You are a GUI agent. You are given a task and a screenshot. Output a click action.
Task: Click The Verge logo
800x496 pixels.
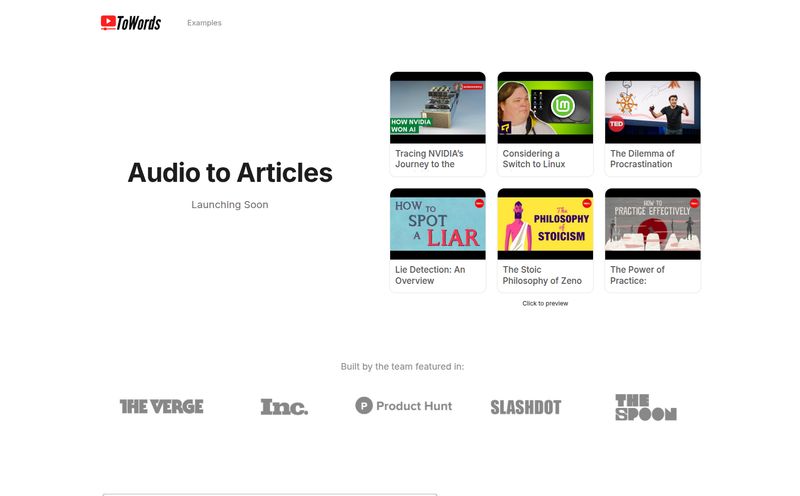click(x=161, y=407)
